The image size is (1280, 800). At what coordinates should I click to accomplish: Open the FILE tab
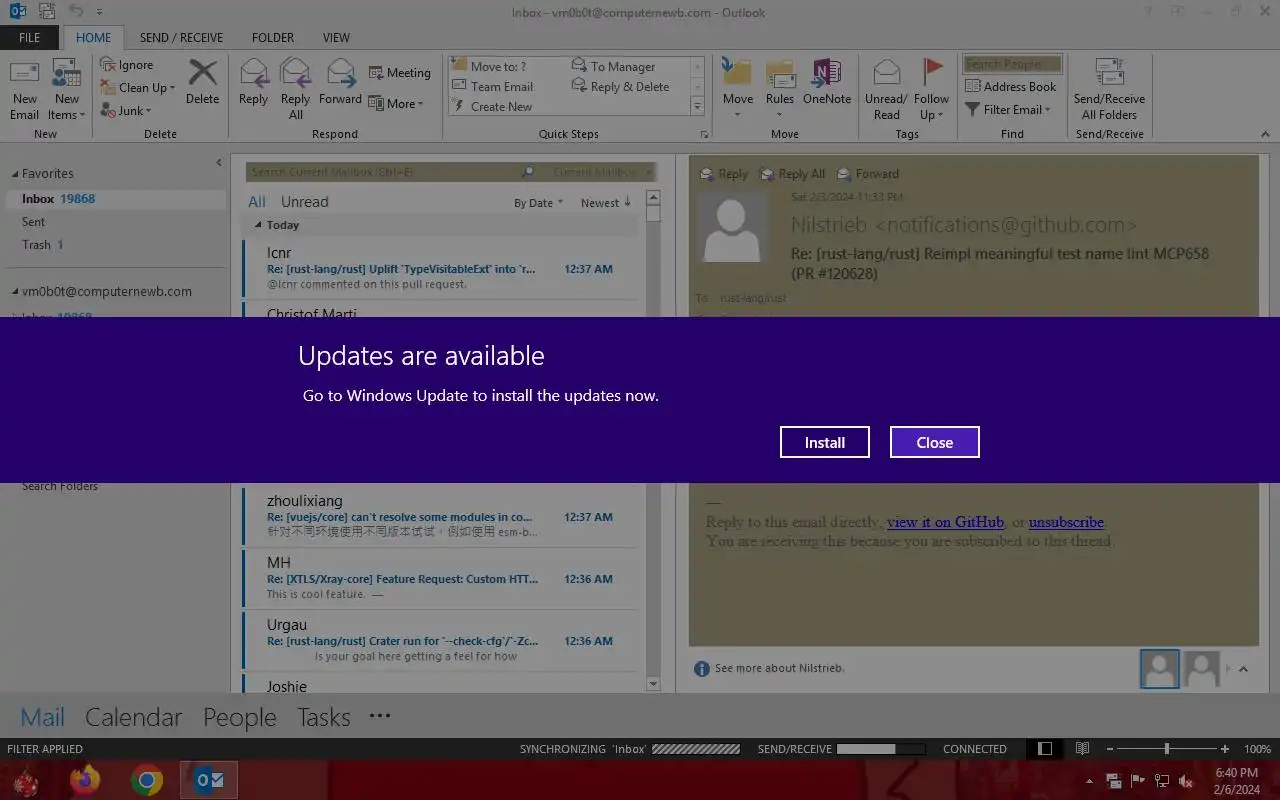click(30, 38)
